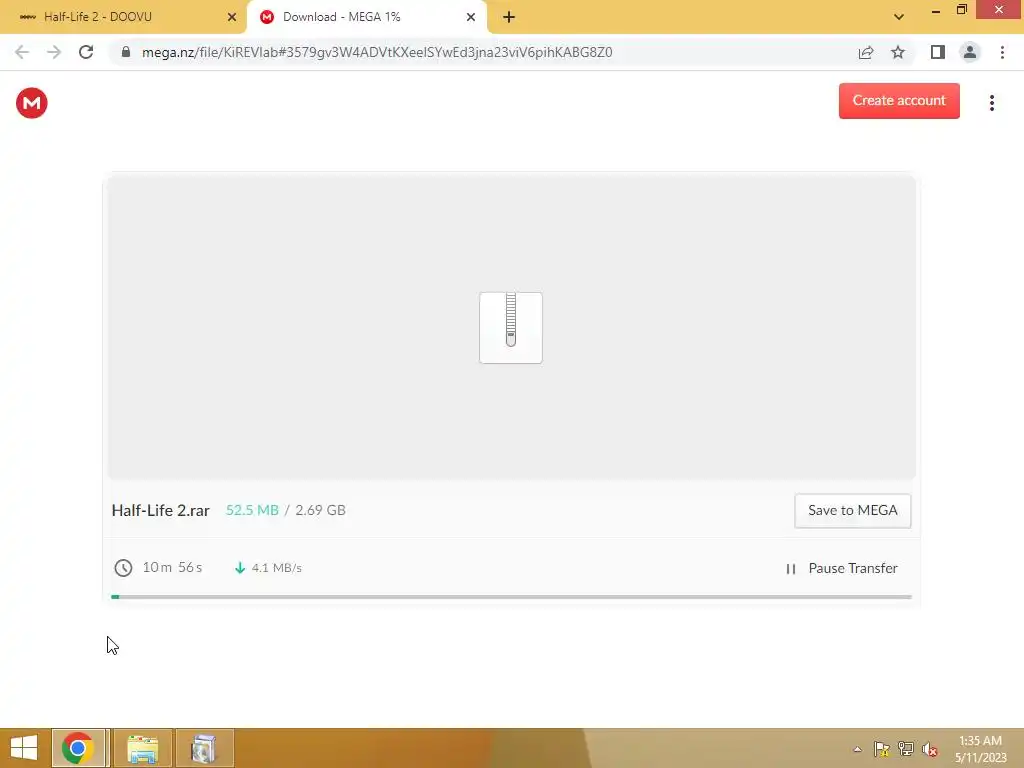This screenshot has width=1024, height=768.
Task: Open the Windows Start menu
Action: click(x=24, y=748)
